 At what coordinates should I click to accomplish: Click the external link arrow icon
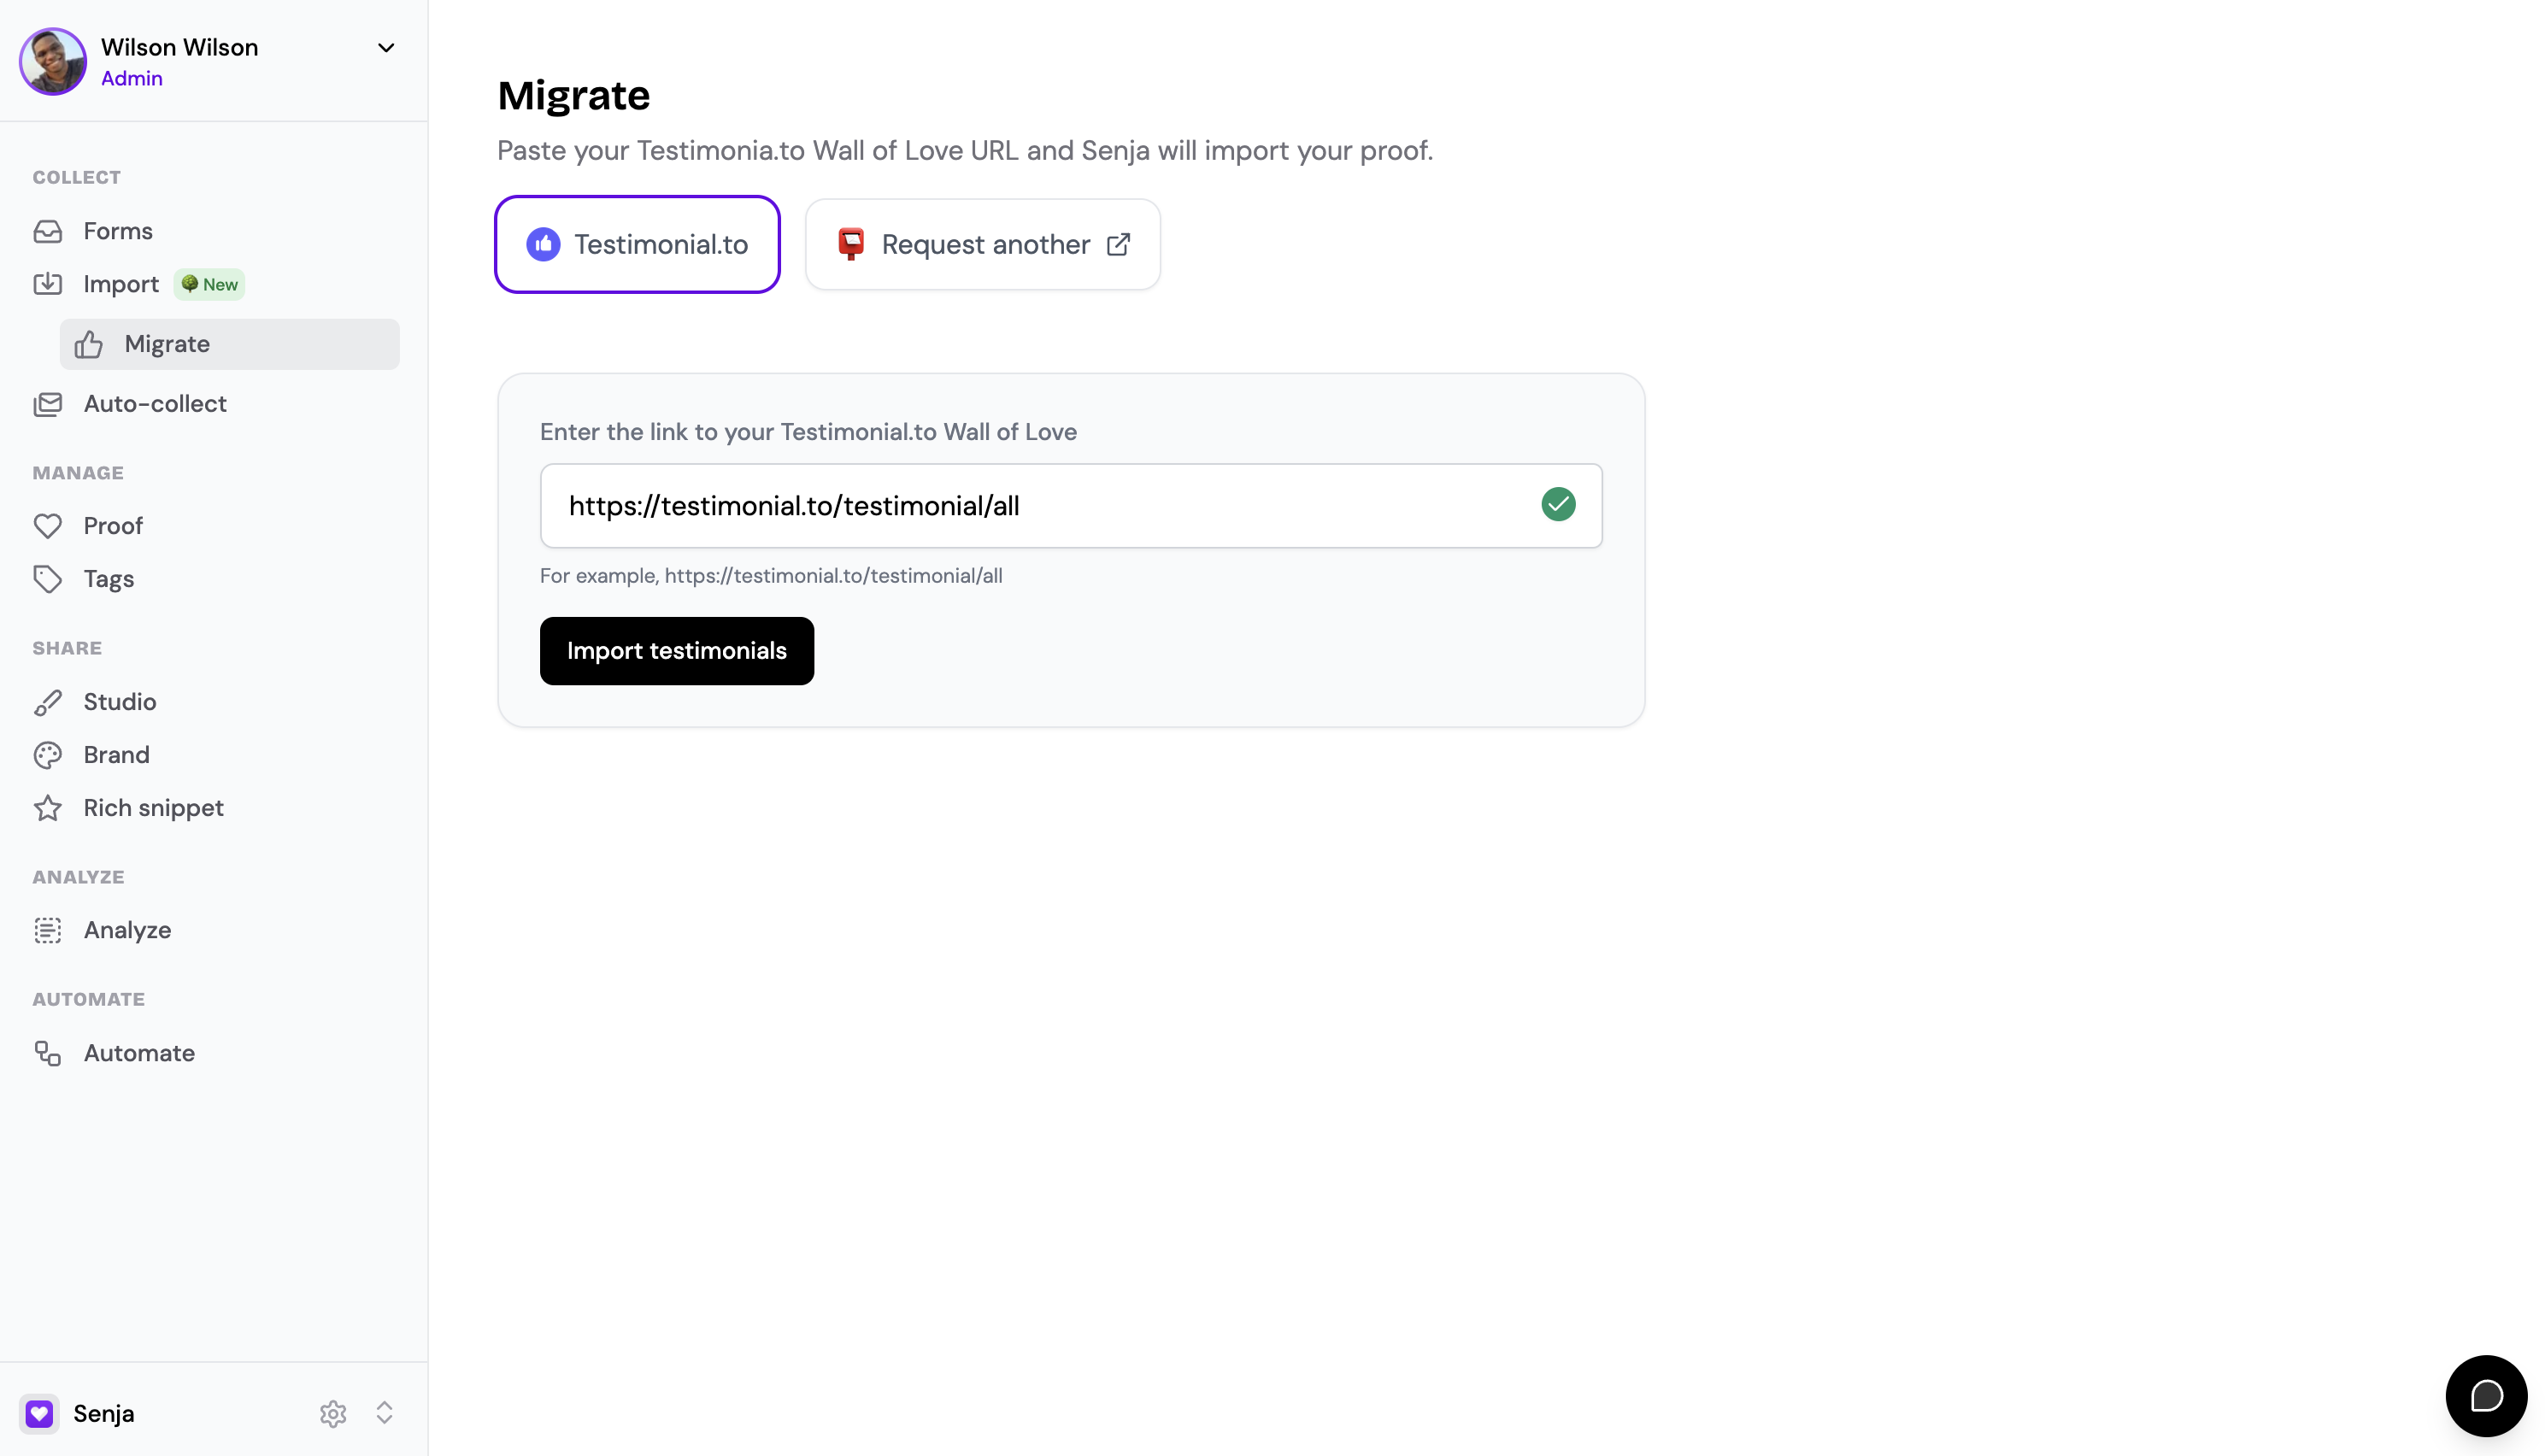[x=1119, y=244]
